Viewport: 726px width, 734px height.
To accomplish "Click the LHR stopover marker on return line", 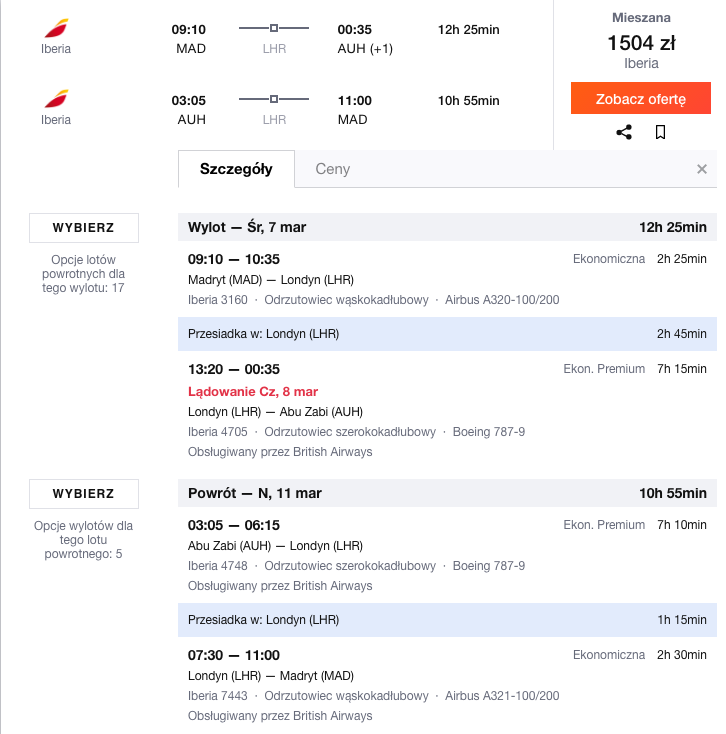I will 274,99.
